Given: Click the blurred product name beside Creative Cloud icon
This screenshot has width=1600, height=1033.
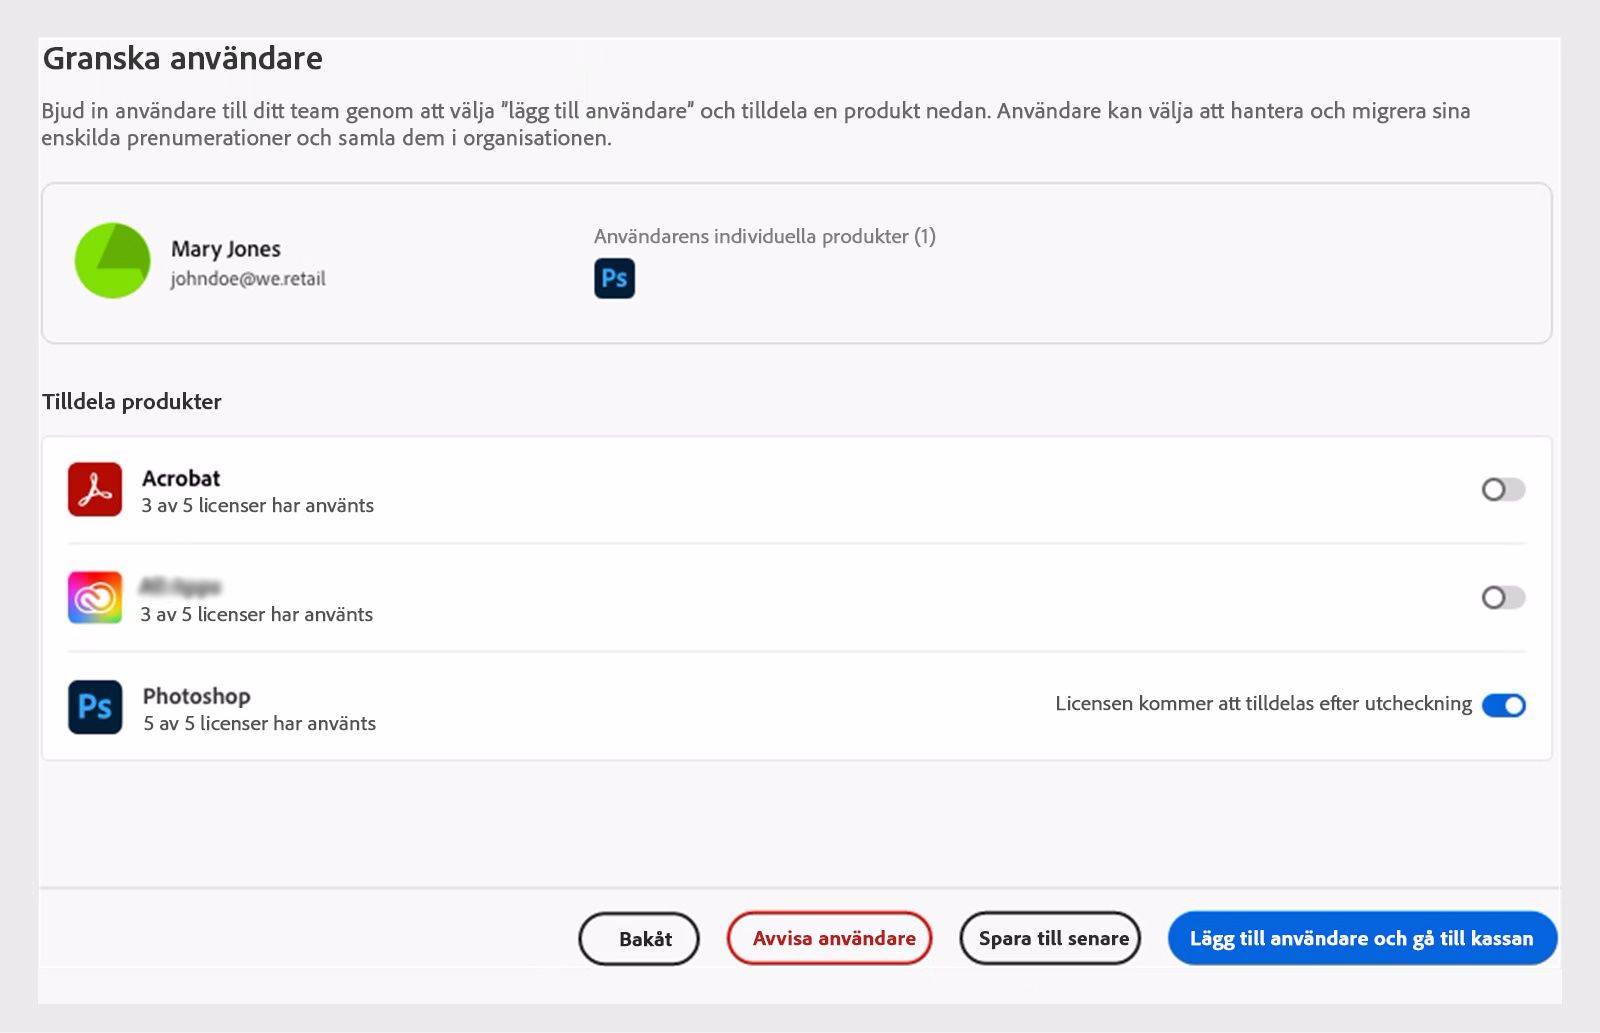Looking at the screenshot, I should point(180,586).
